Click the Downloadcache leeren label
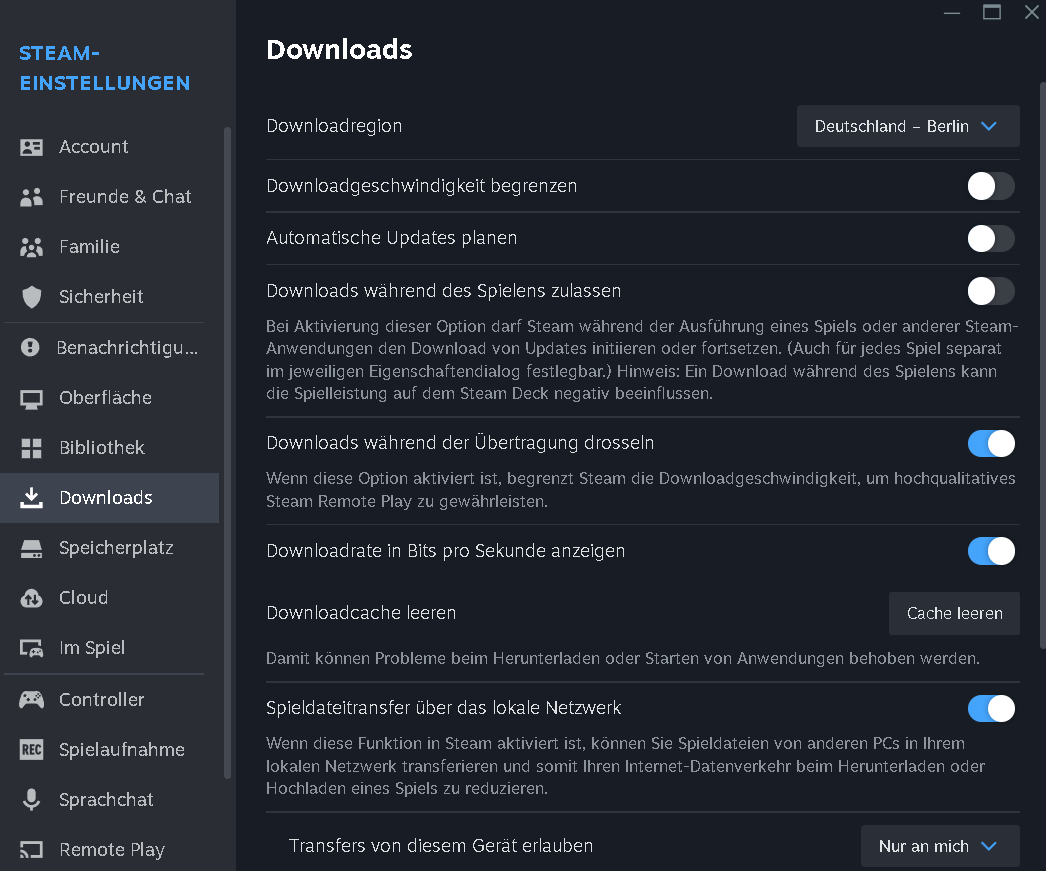Image resolution: width=1046 pixels, height=871 pixels. click(361, 613)
